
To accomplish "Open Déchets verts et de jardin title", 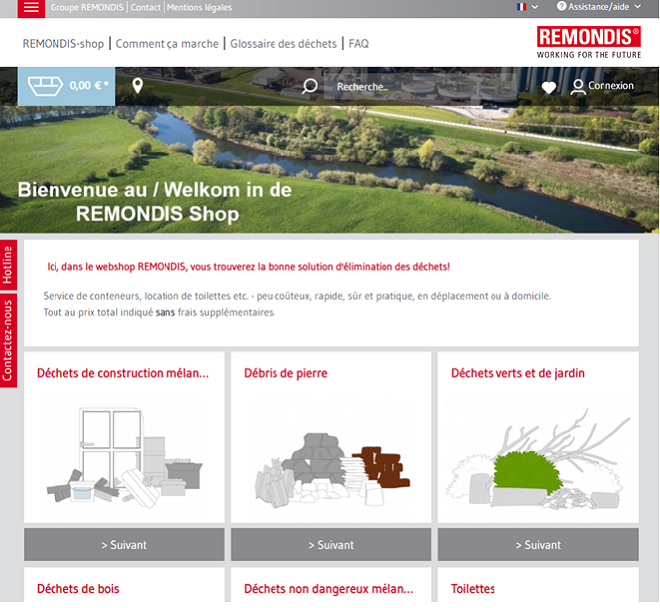I will coord(518,373).
